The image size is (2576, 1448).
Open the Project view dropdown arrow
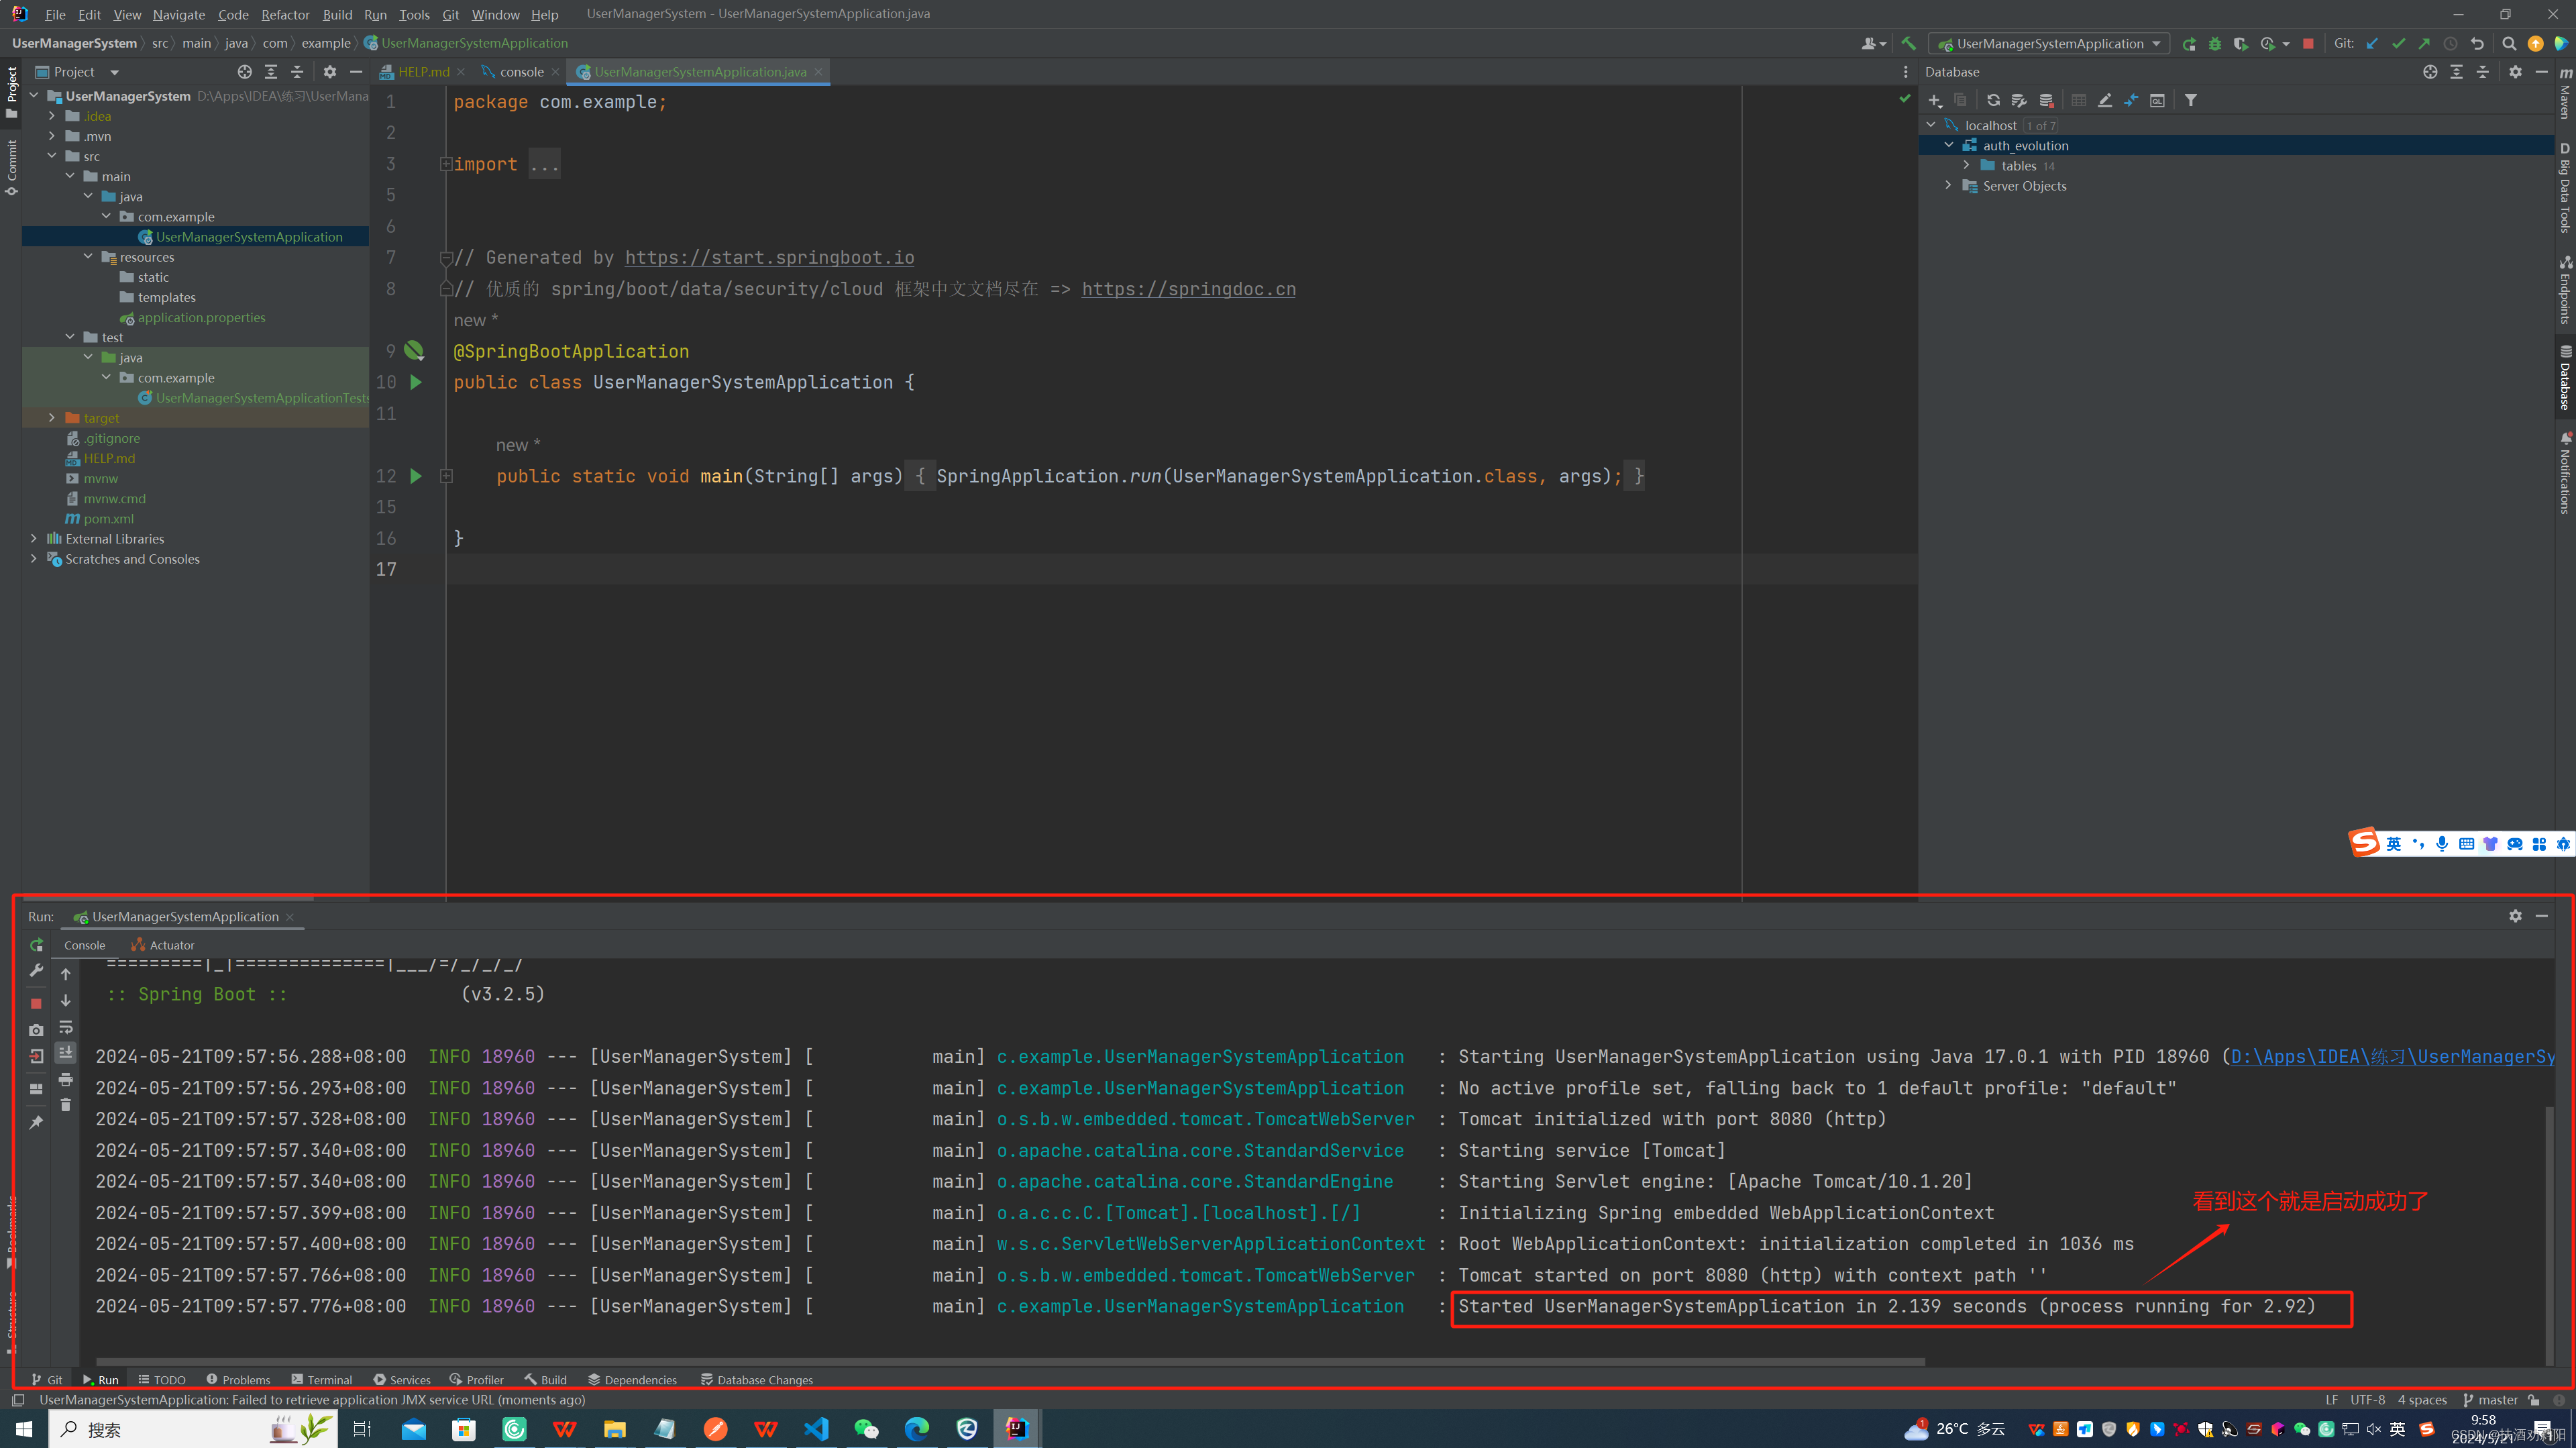114,72
